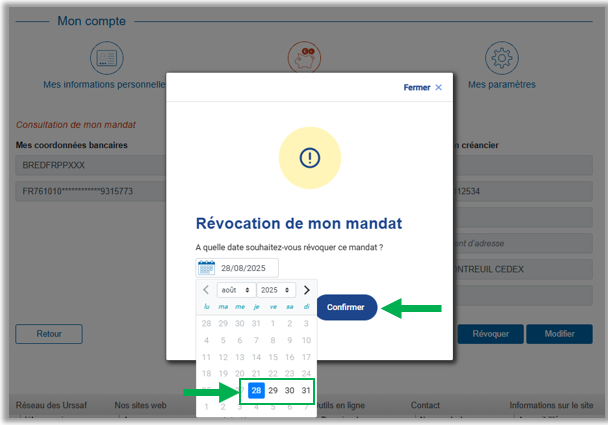Click Contact footer heading
Screen dimensions: 608x425
[425, 405]
